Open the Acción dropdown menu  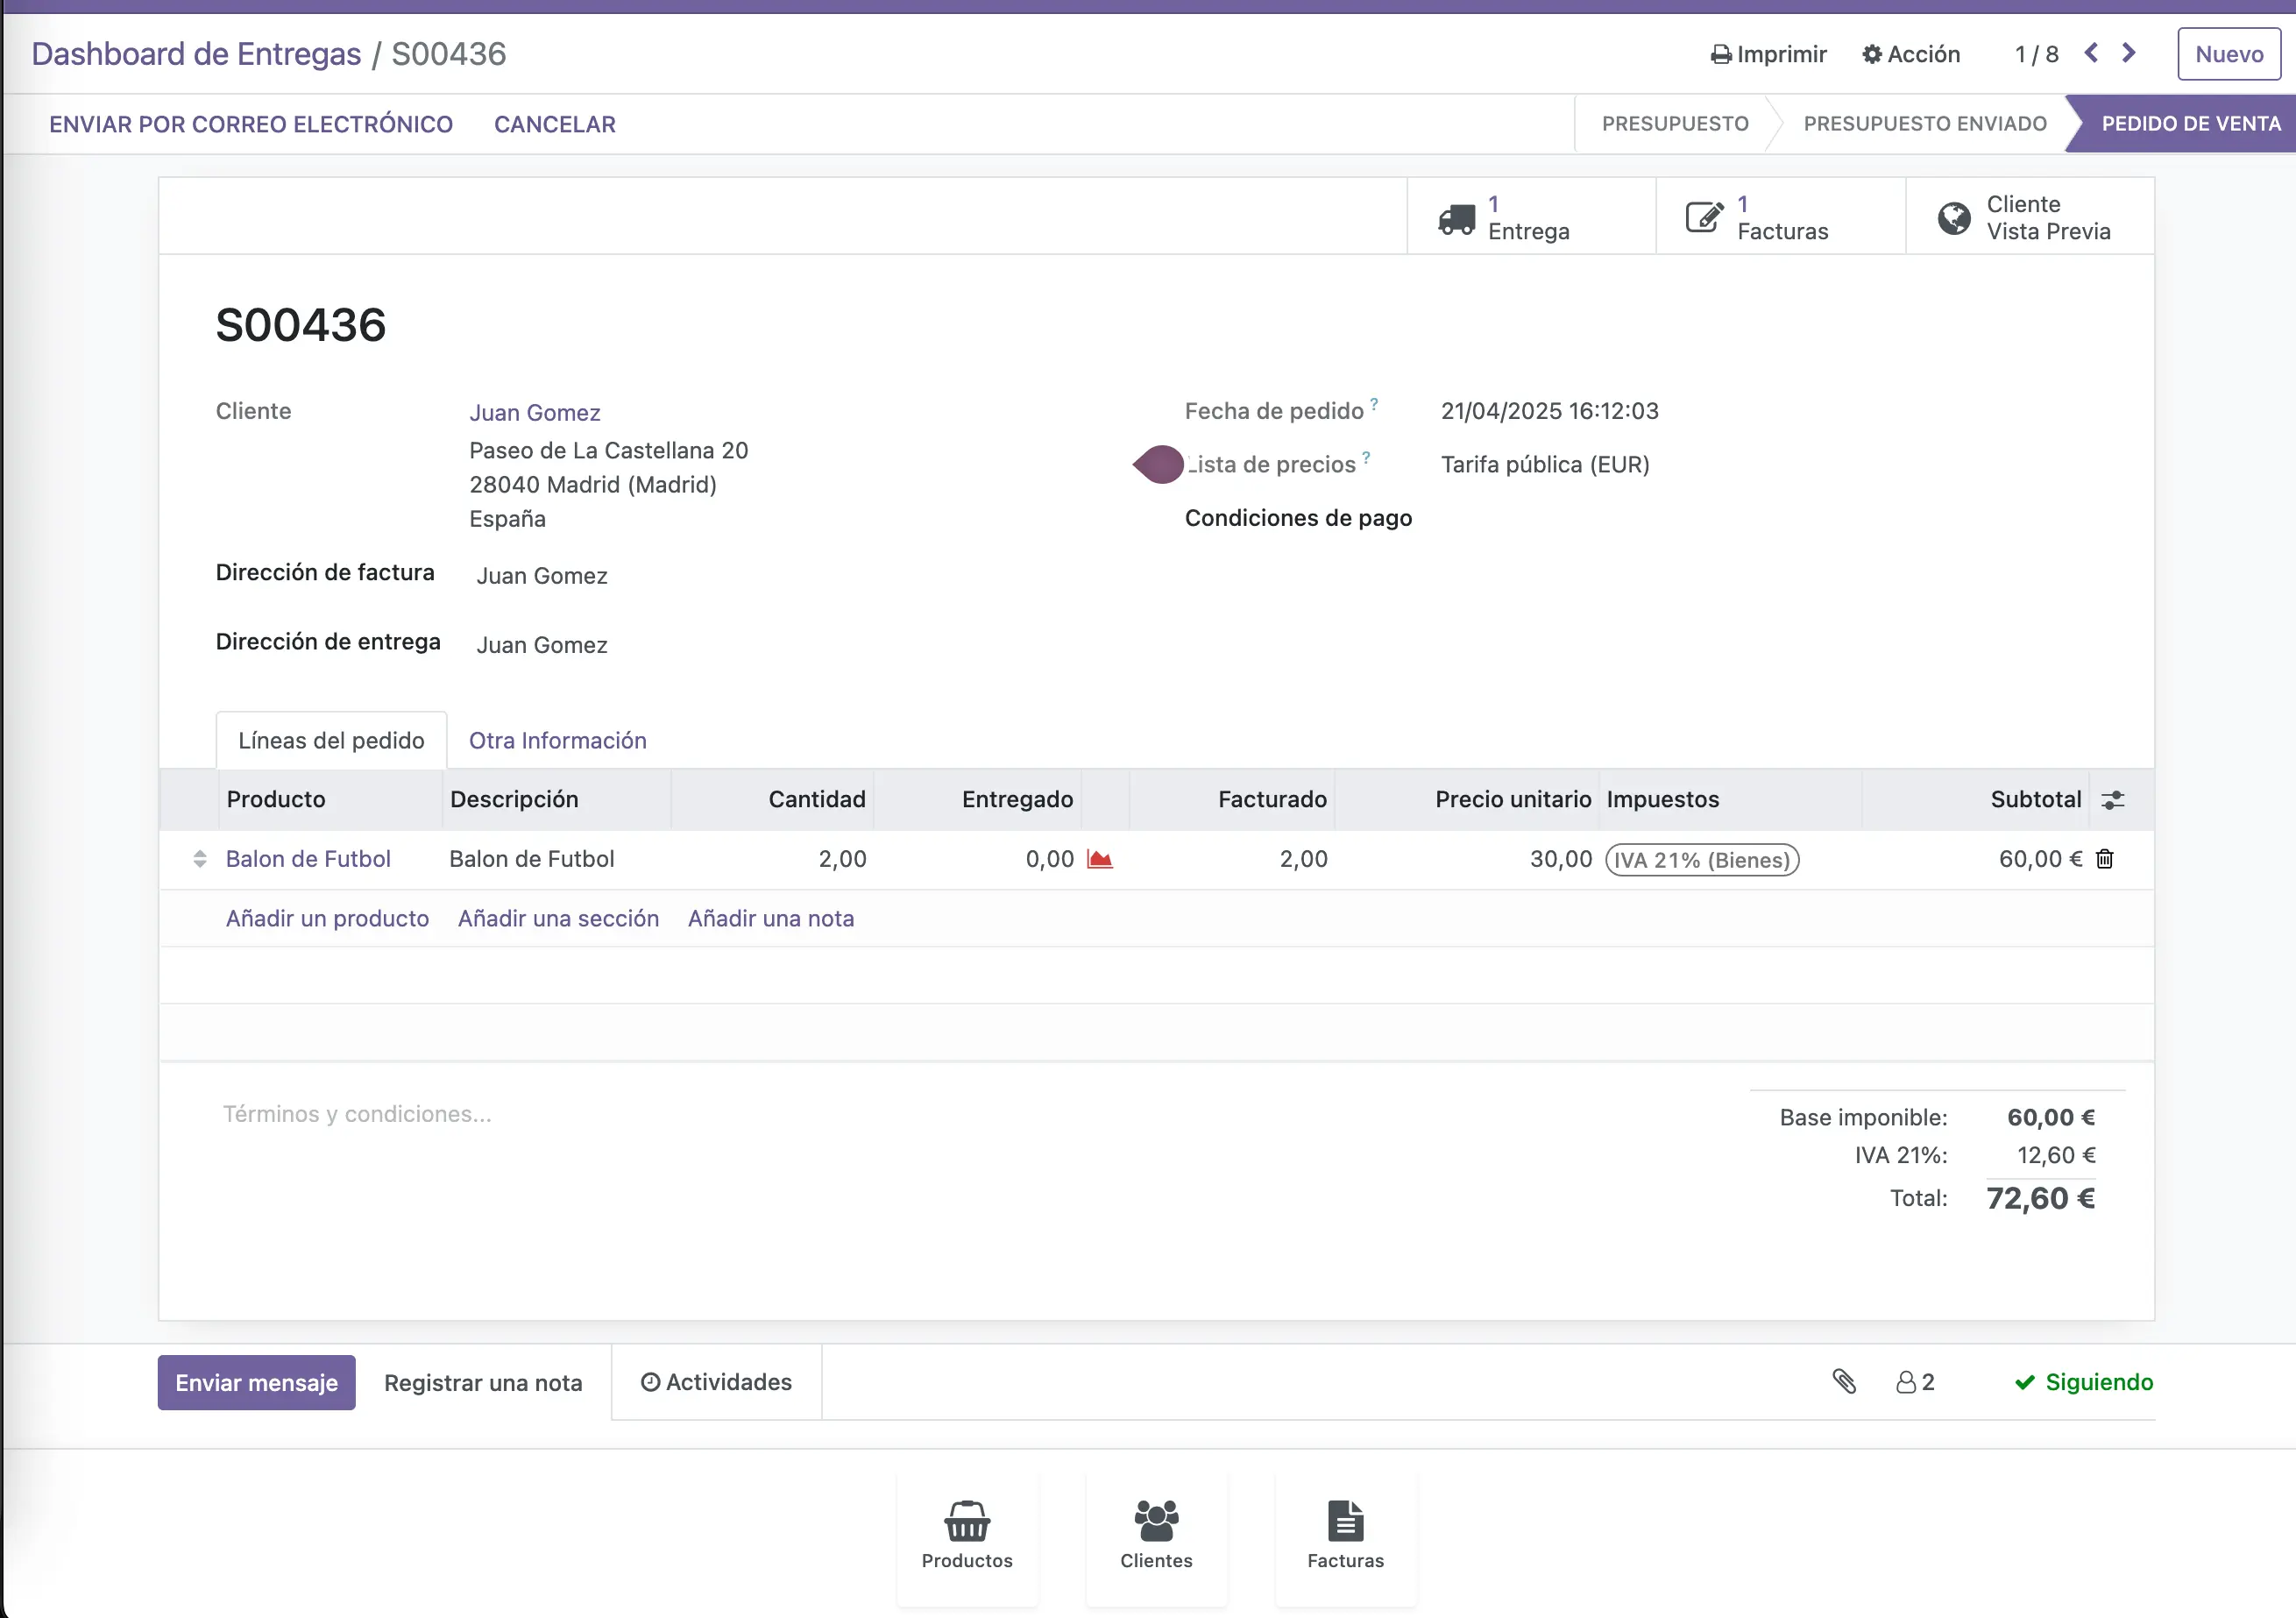[x=1911, y=54]
